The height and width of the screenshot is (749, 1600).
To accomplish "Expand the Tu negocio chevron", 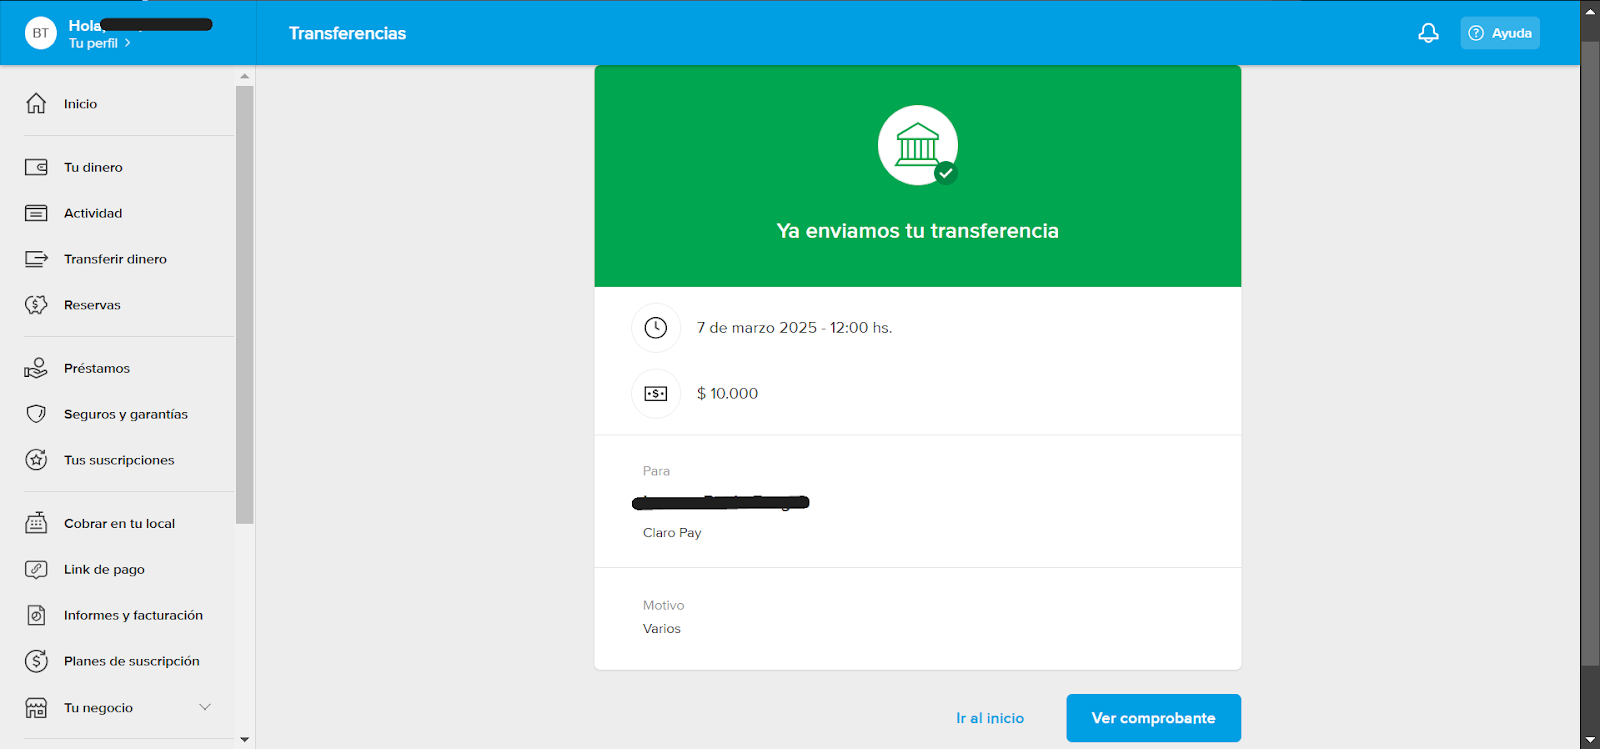I will [x=205, y=707].
